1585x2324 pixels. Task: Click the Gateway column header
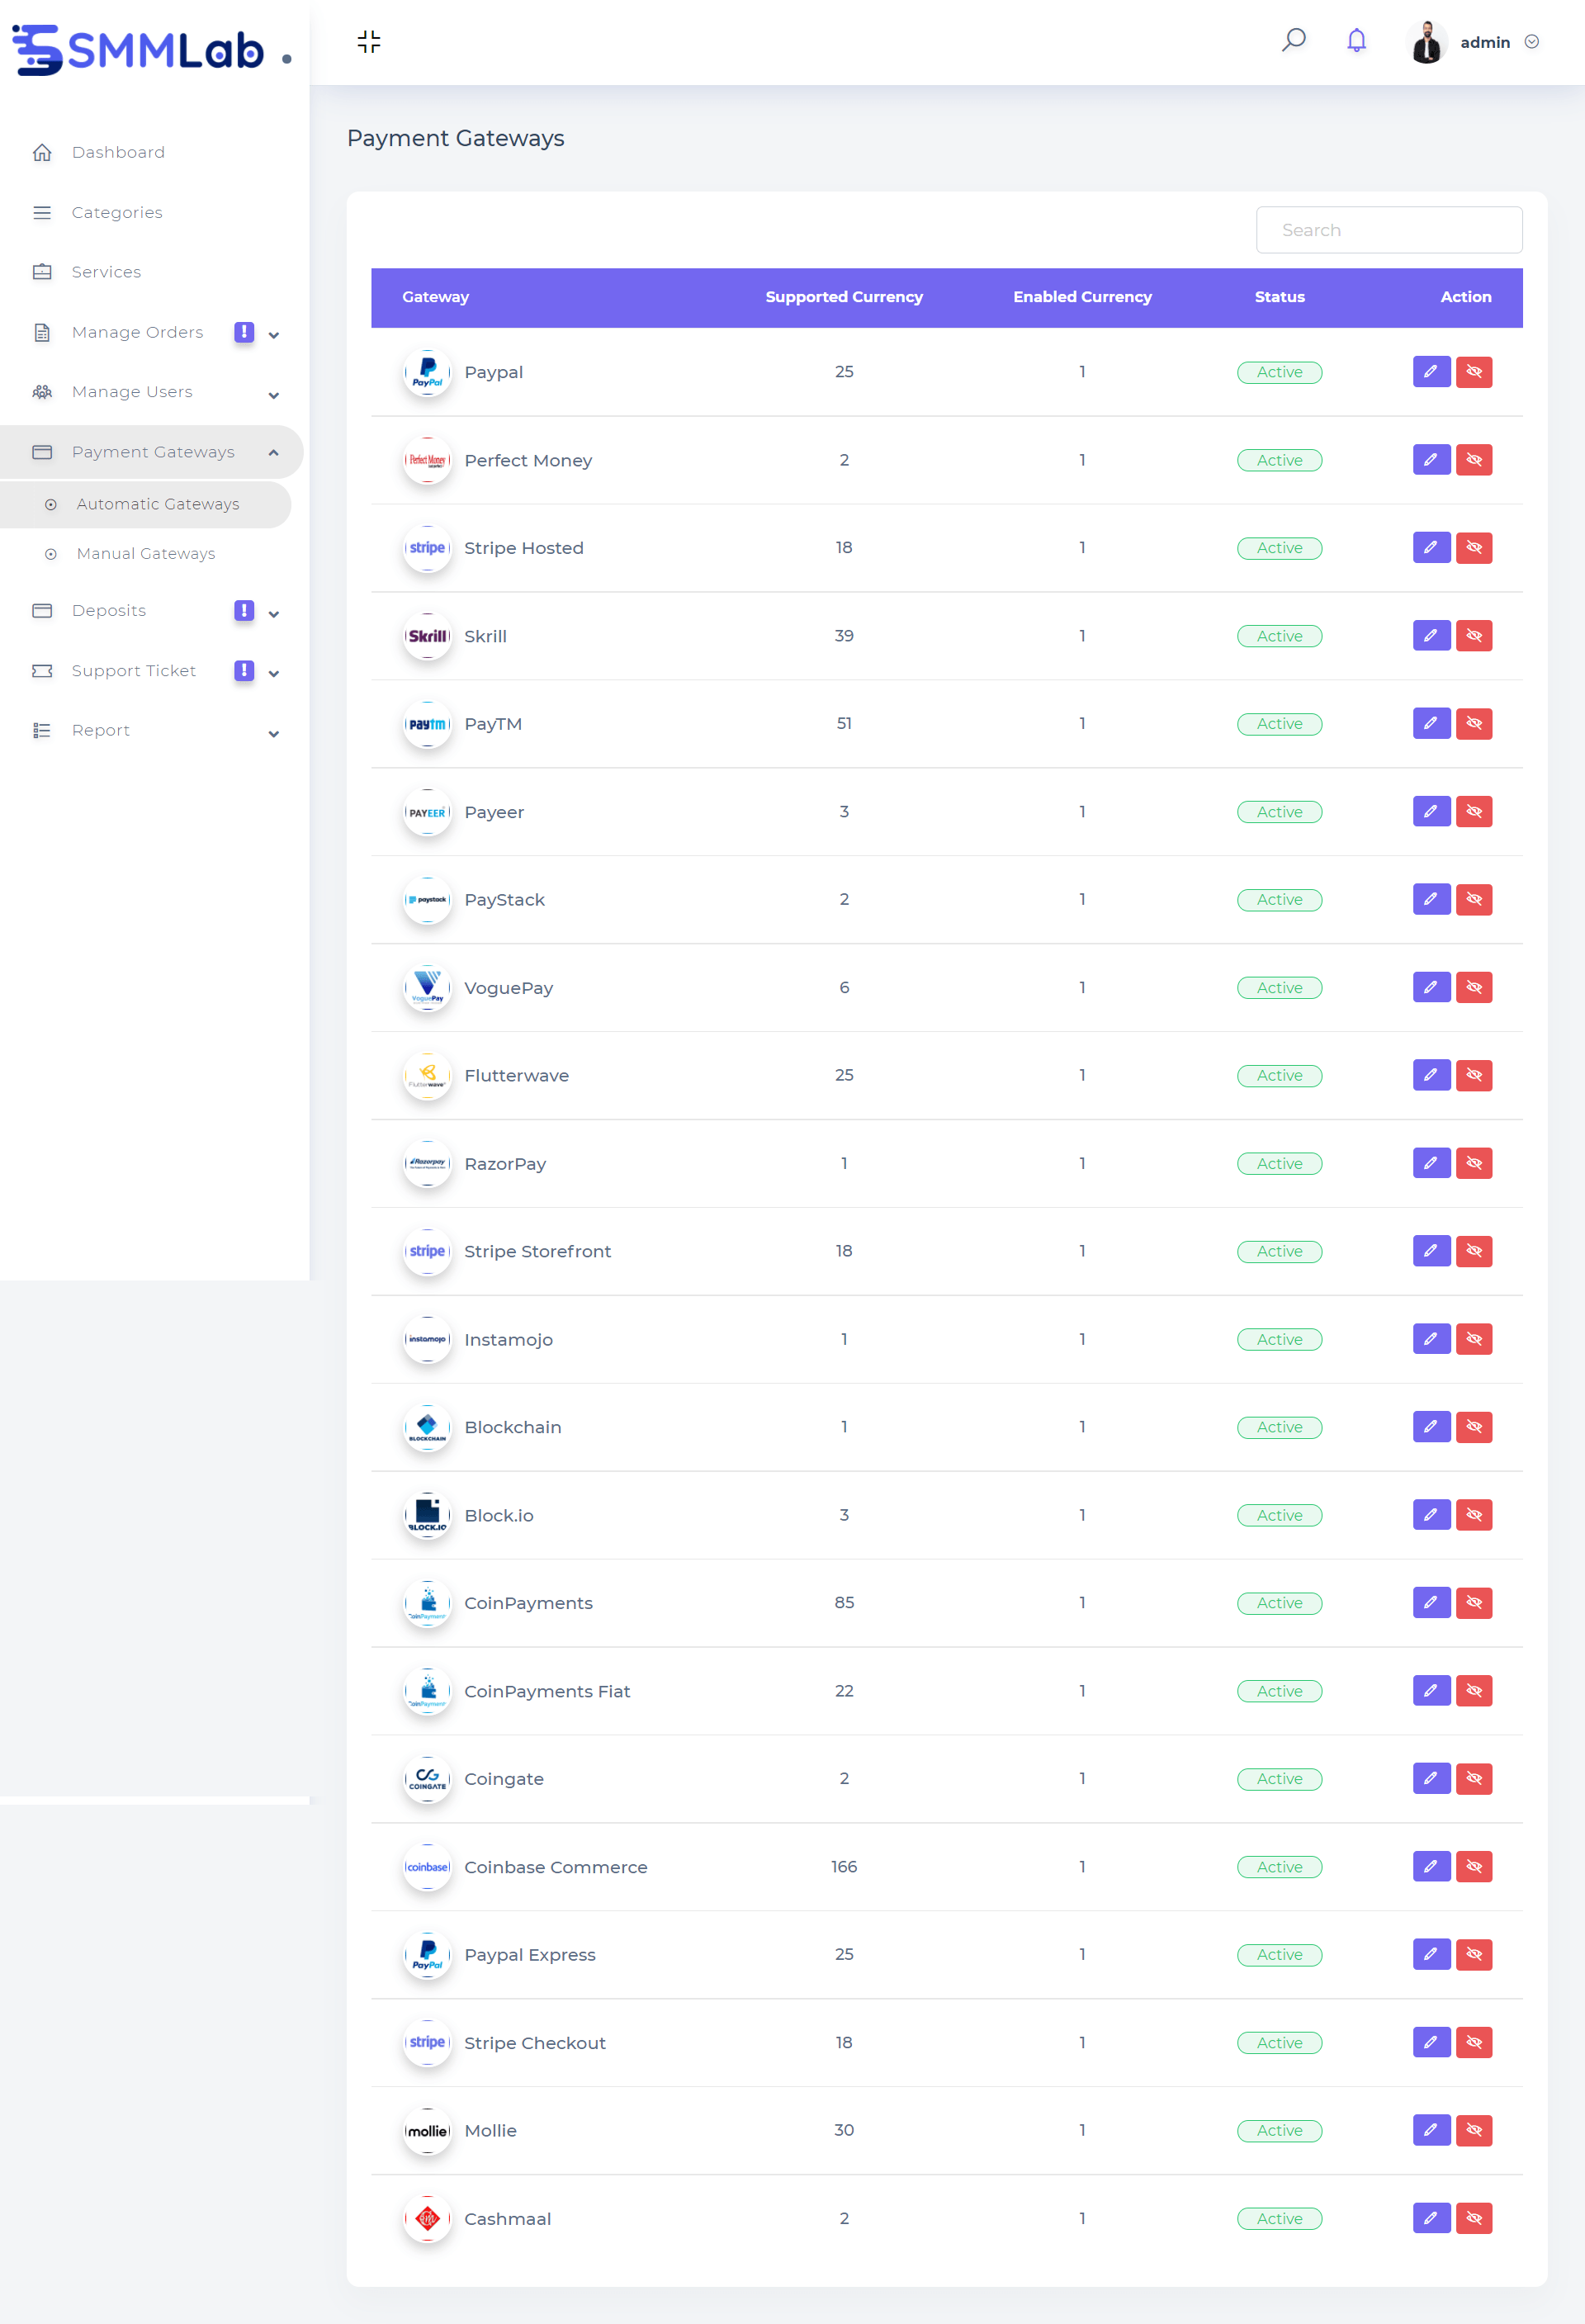[435, 297]
